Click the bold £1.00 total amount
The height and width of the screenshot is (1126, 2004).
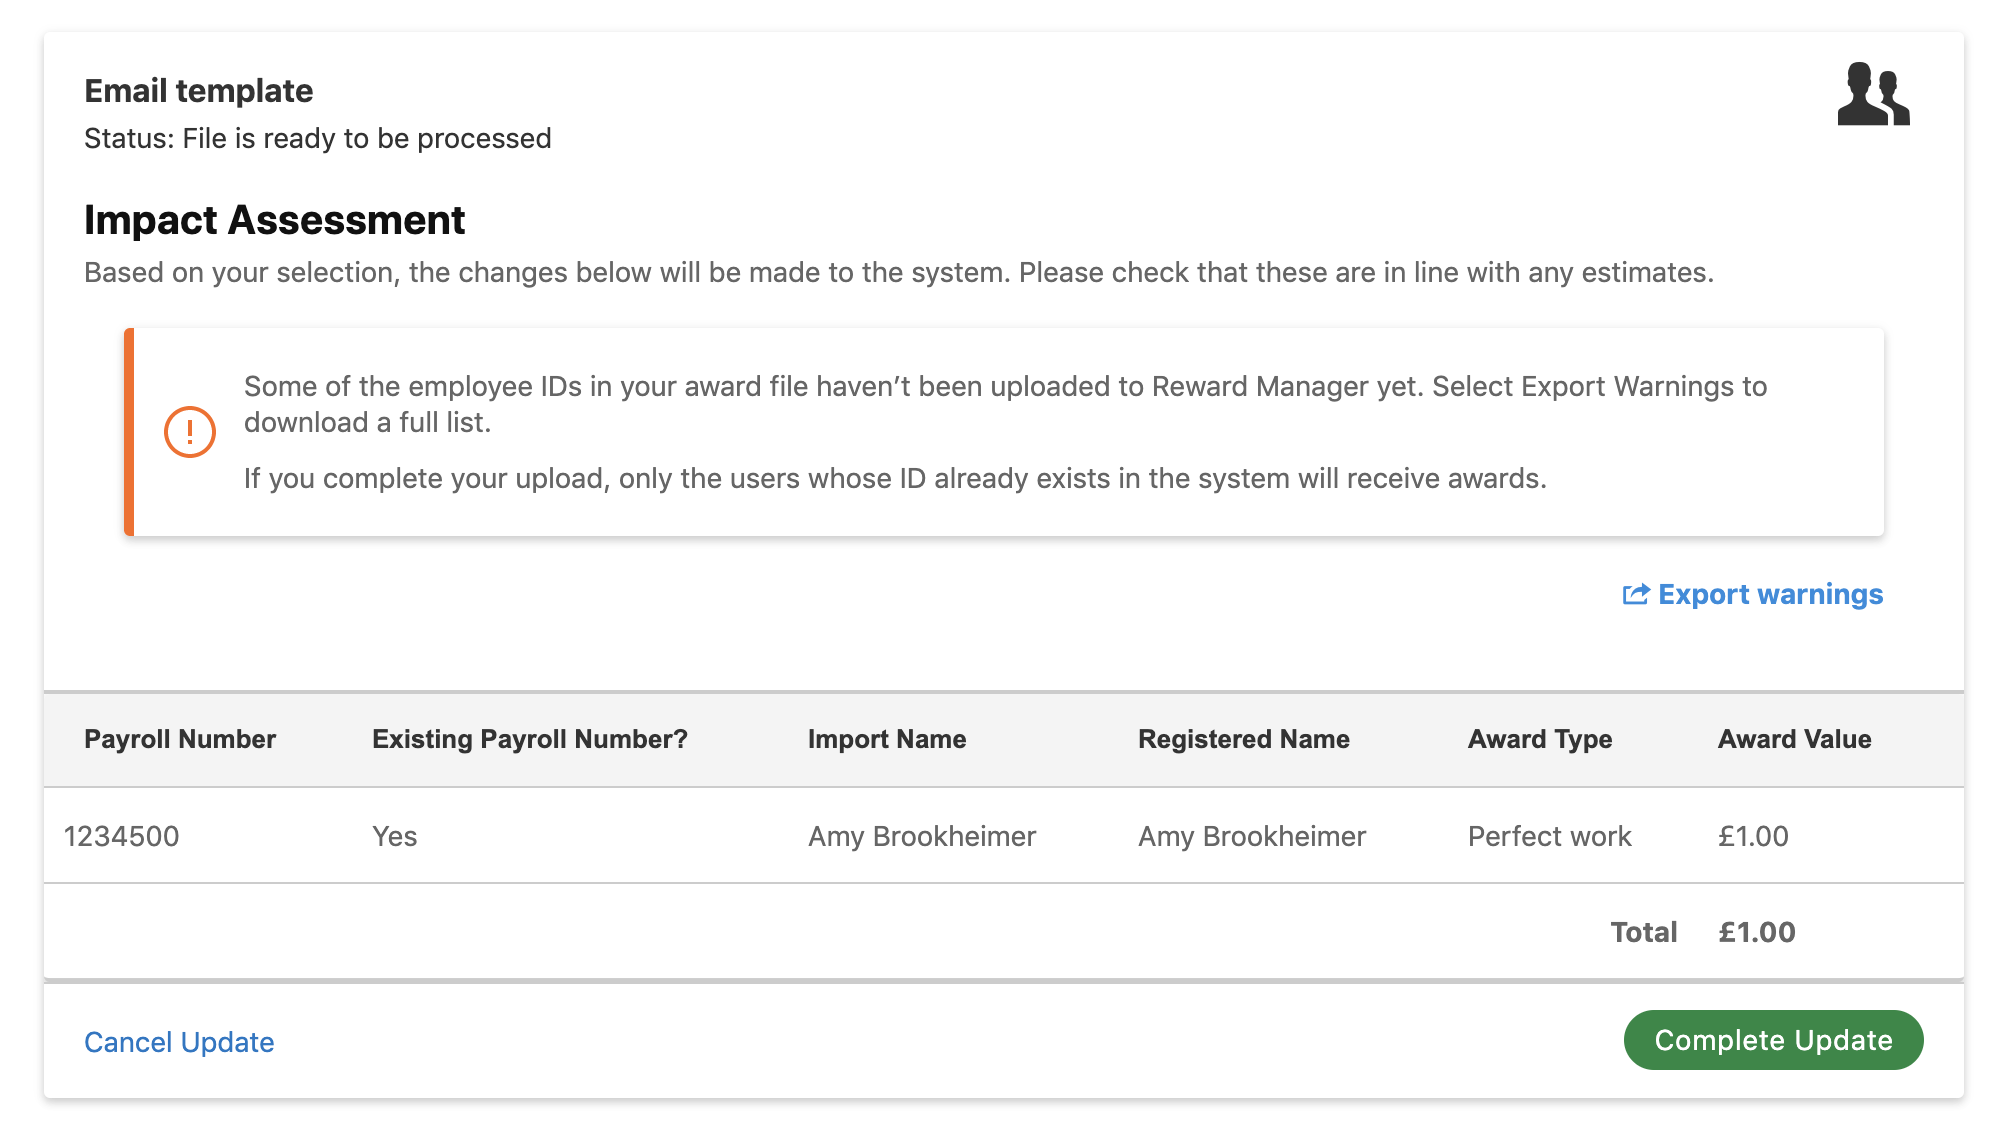[1757, 932]
